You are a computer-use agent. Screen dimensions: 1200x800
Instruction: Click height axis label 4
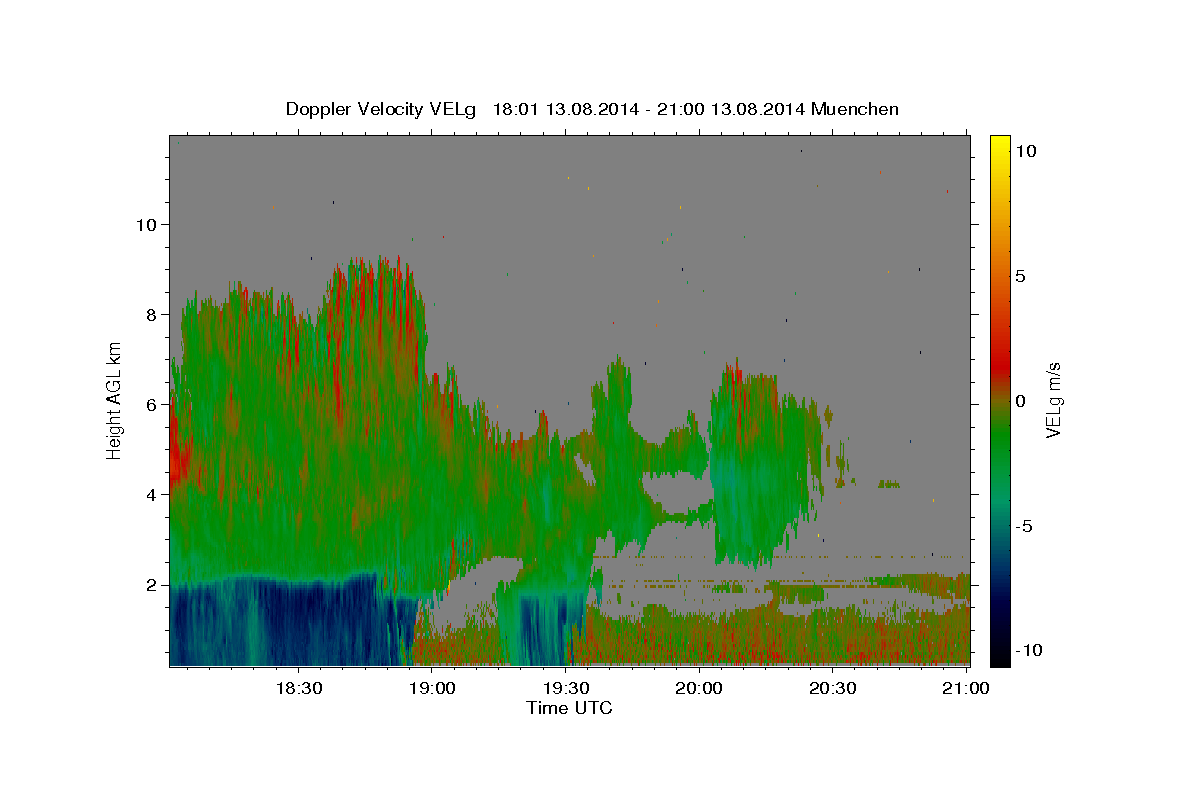click(154, 495)
